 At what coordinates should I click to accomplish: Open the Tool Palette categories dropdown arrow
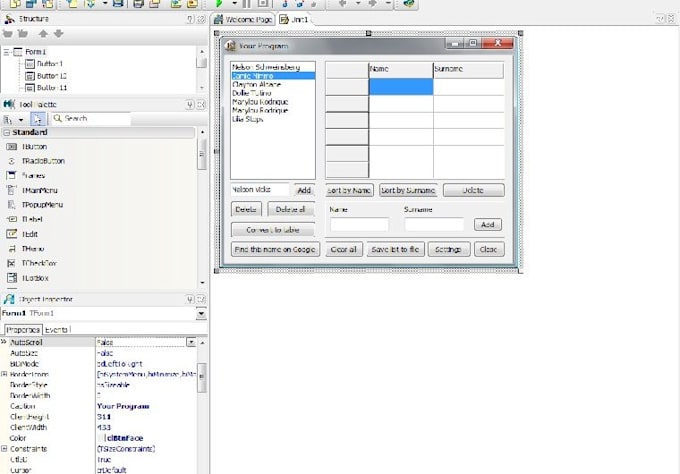(21, 120)
